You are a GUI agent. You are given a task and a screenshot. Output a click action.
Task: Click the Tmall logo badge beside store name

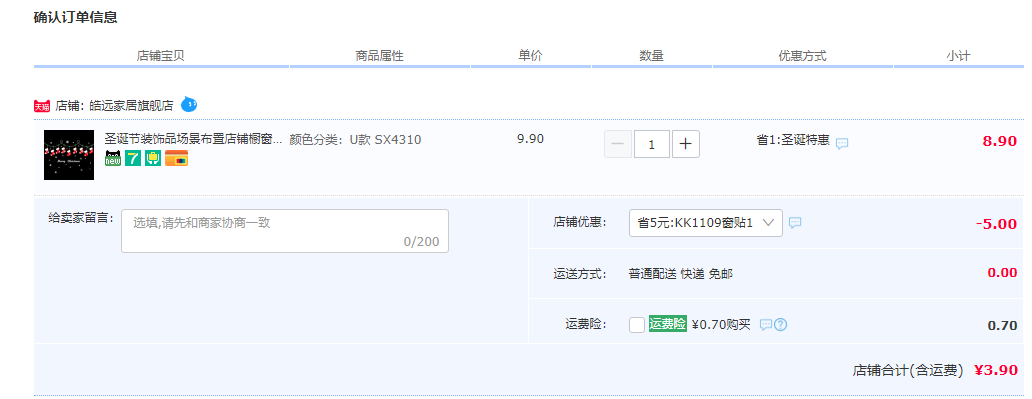[x=42, y=106]
